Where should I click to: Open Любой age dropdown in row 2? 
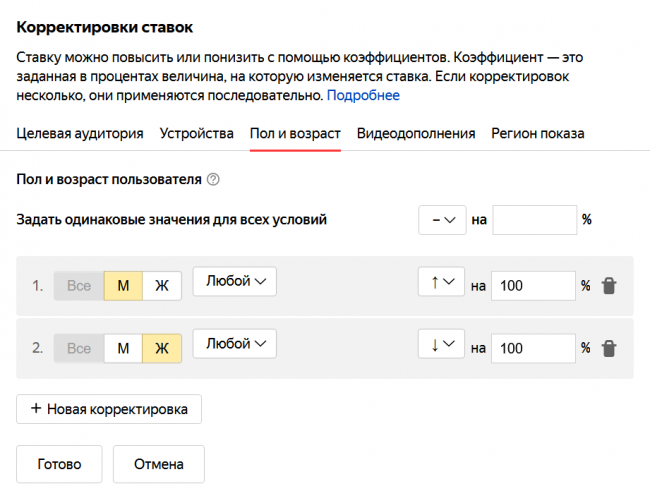[x=234, y=344]
